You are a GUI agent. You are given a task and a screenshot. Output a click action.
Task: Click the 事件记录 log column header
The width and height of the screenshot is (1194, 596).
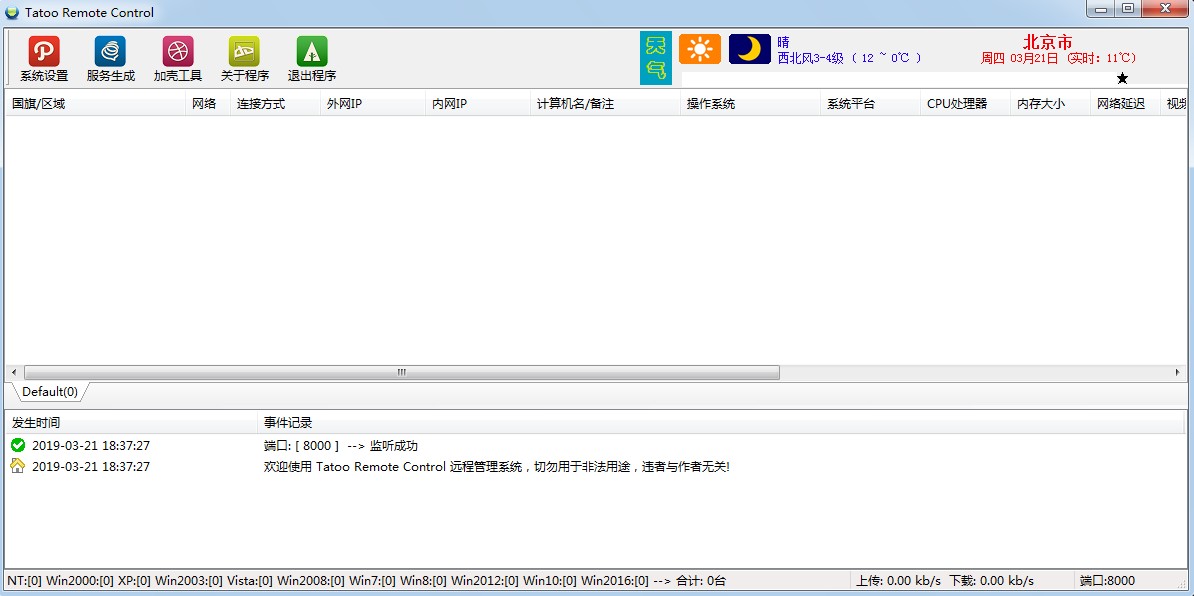[x=722, y=422]
